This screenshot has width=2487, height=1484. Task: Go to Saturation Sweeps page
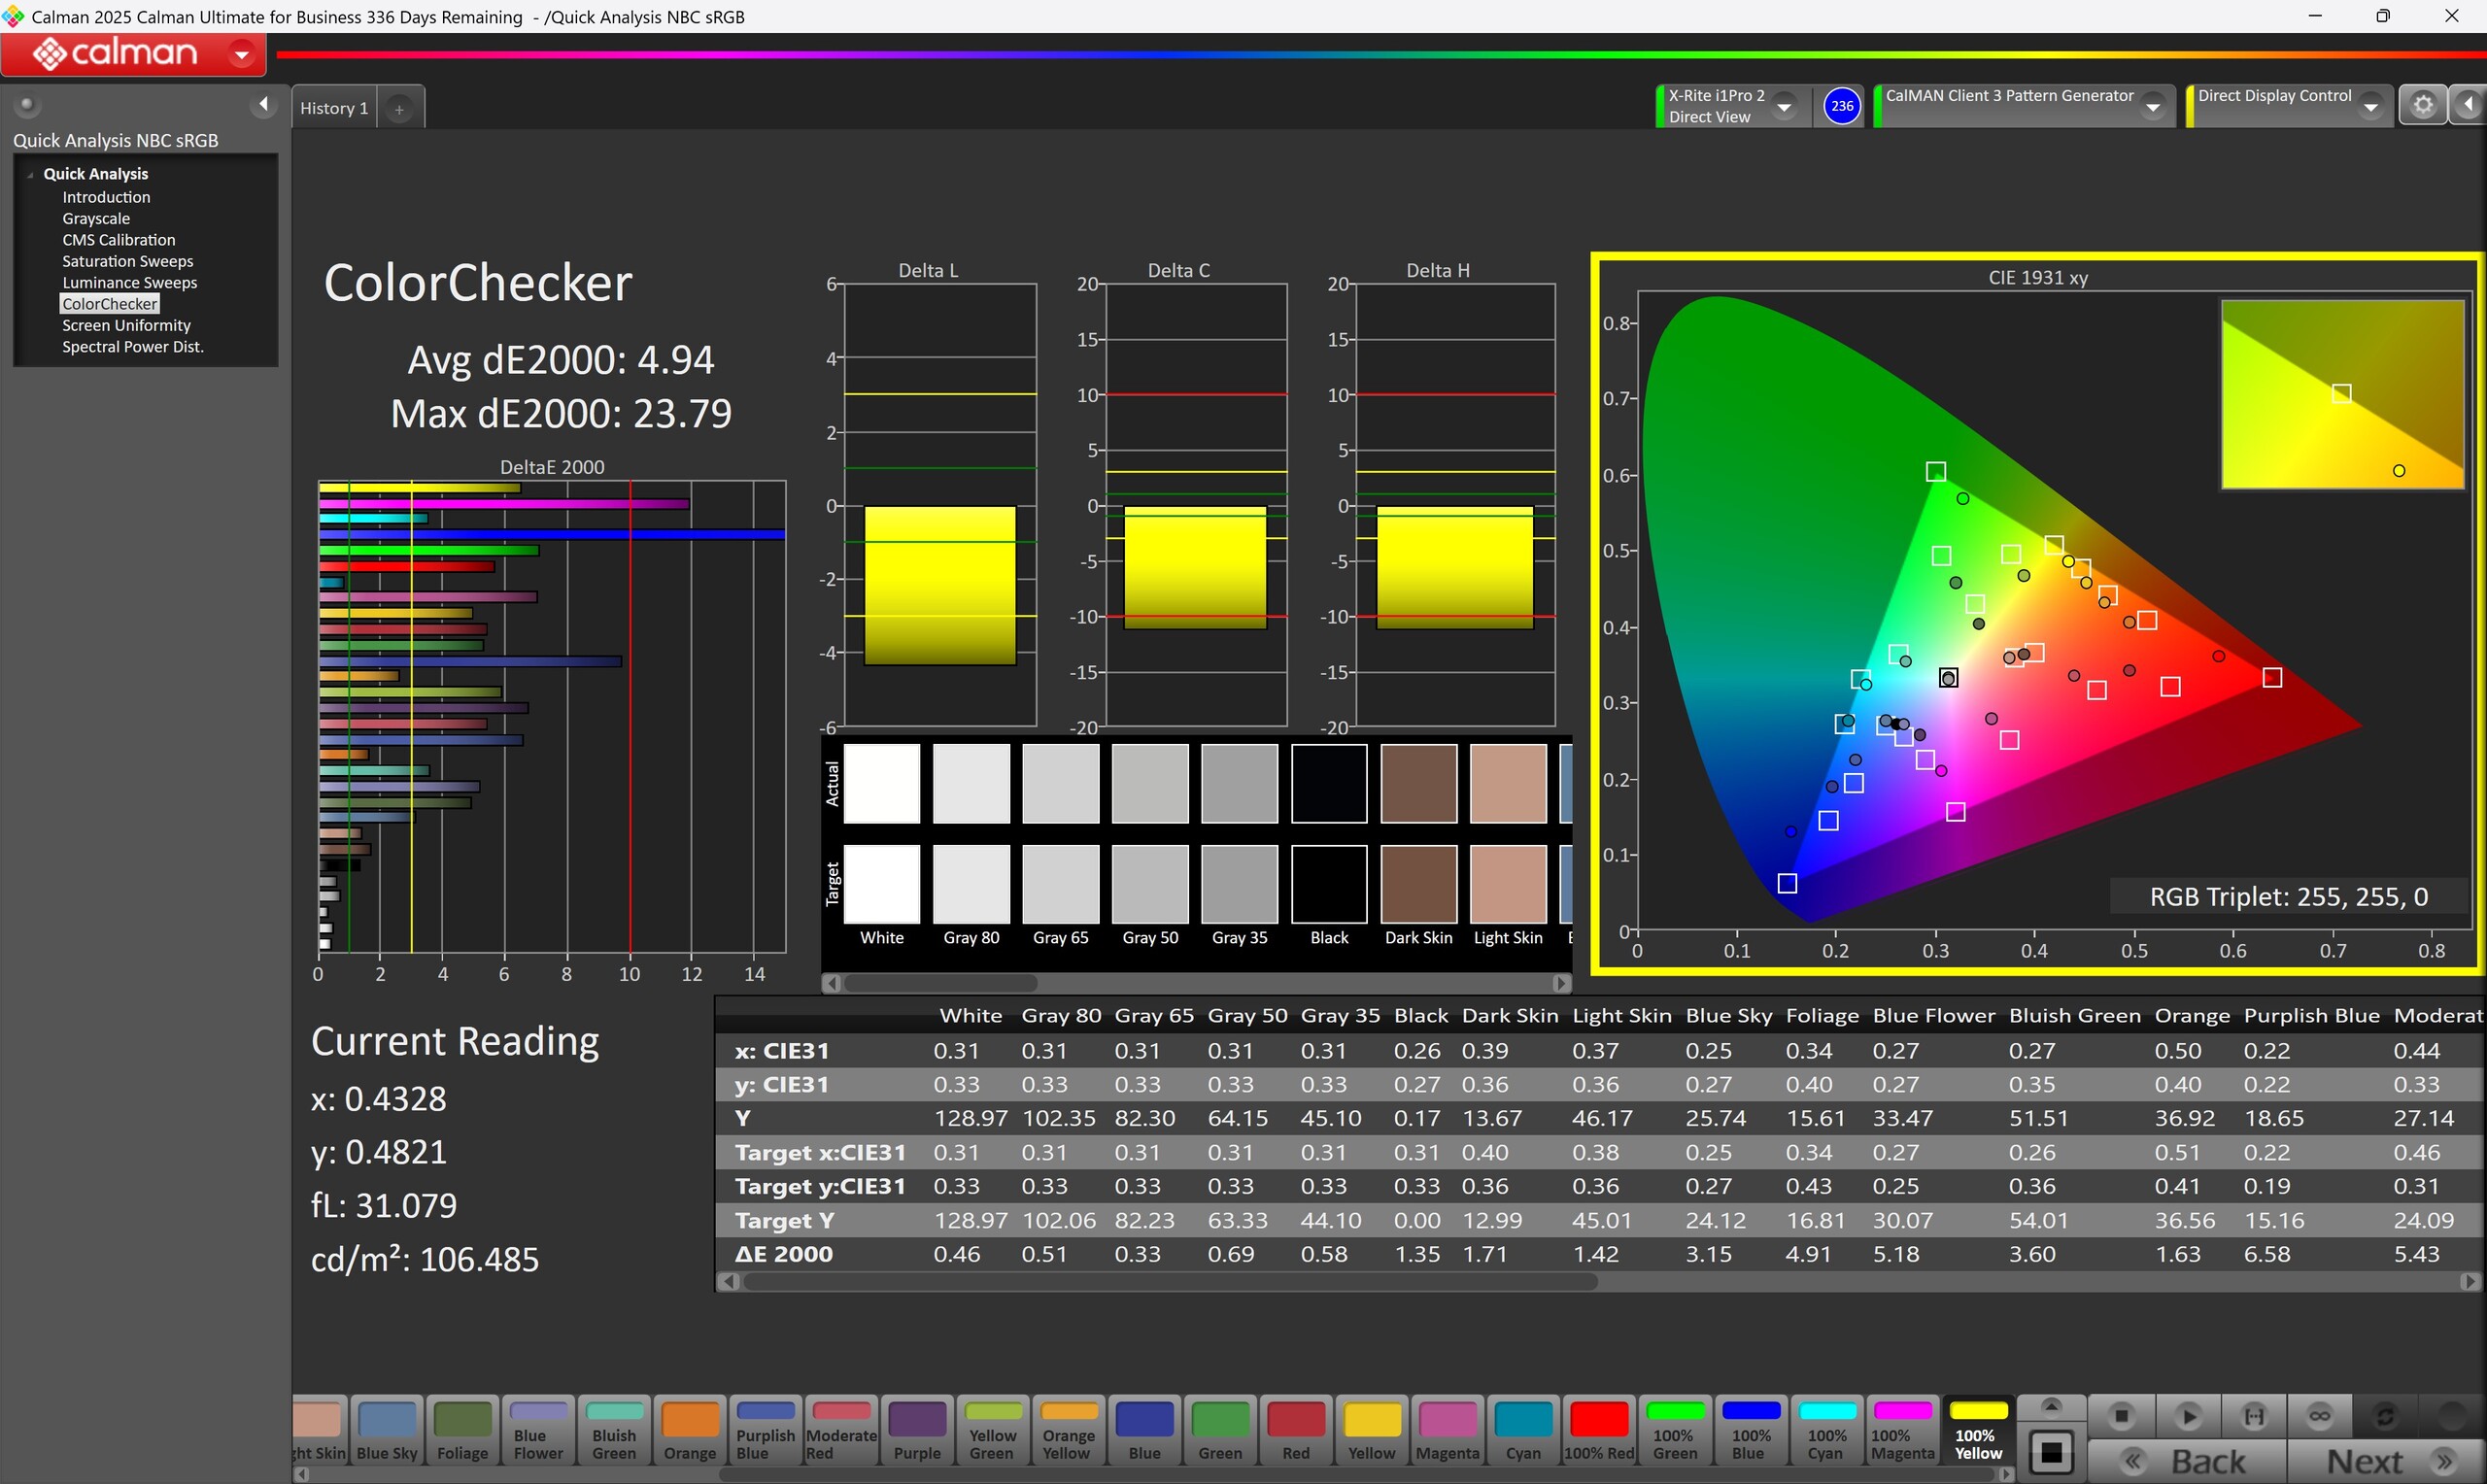(x=127, y=261)
